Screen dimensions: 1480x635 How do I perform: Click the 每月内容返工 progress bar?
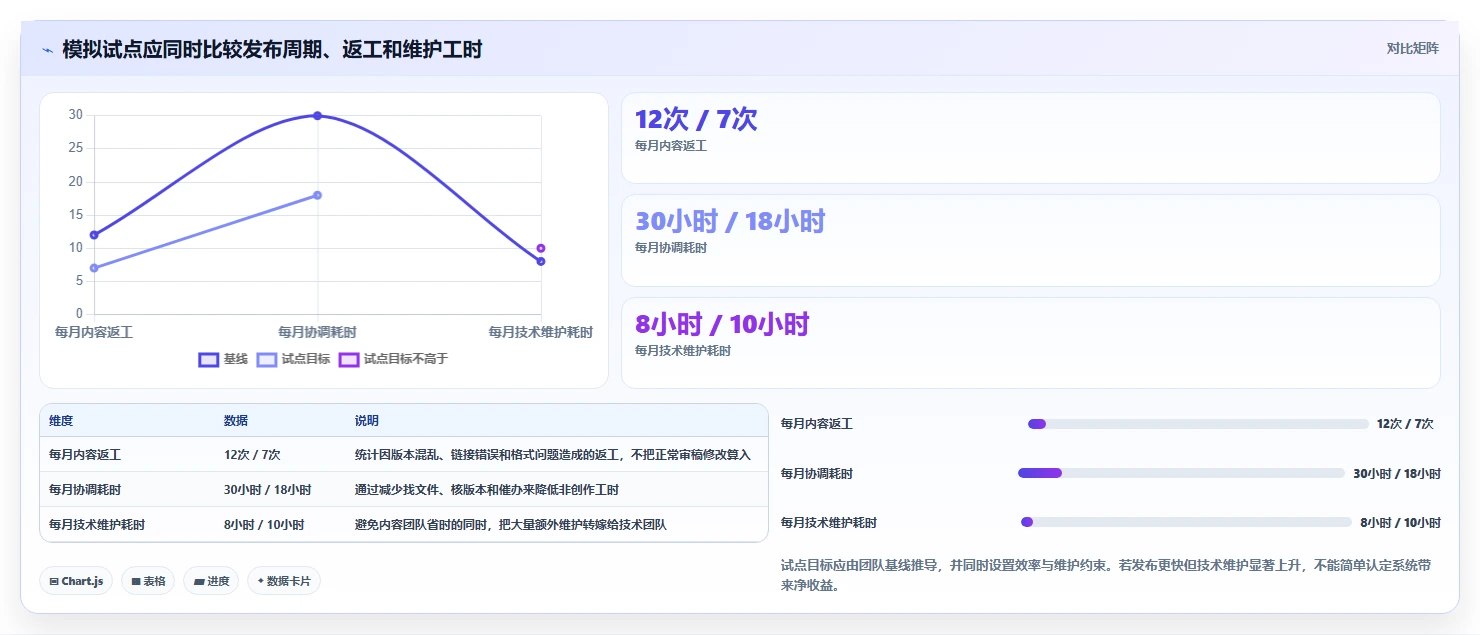click(1198, 424)
